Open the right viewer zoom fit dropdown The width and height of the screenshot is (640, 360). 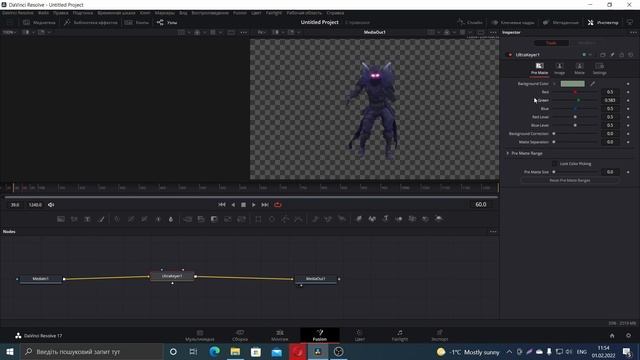click(262, 32)
